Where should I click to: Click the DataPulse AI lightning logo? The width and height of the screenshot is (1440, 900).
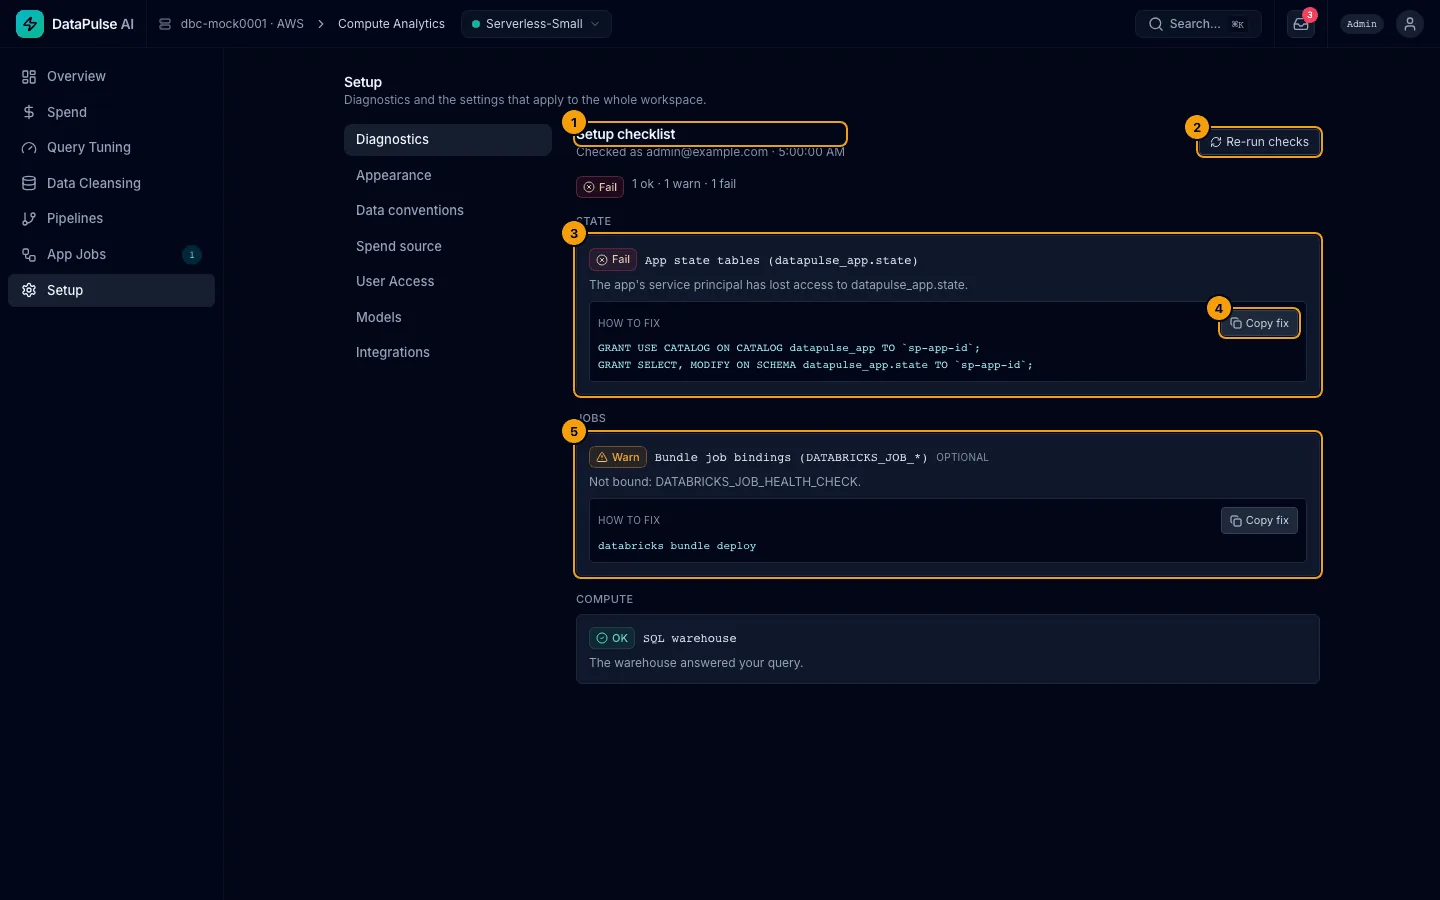tap(30, 24)
